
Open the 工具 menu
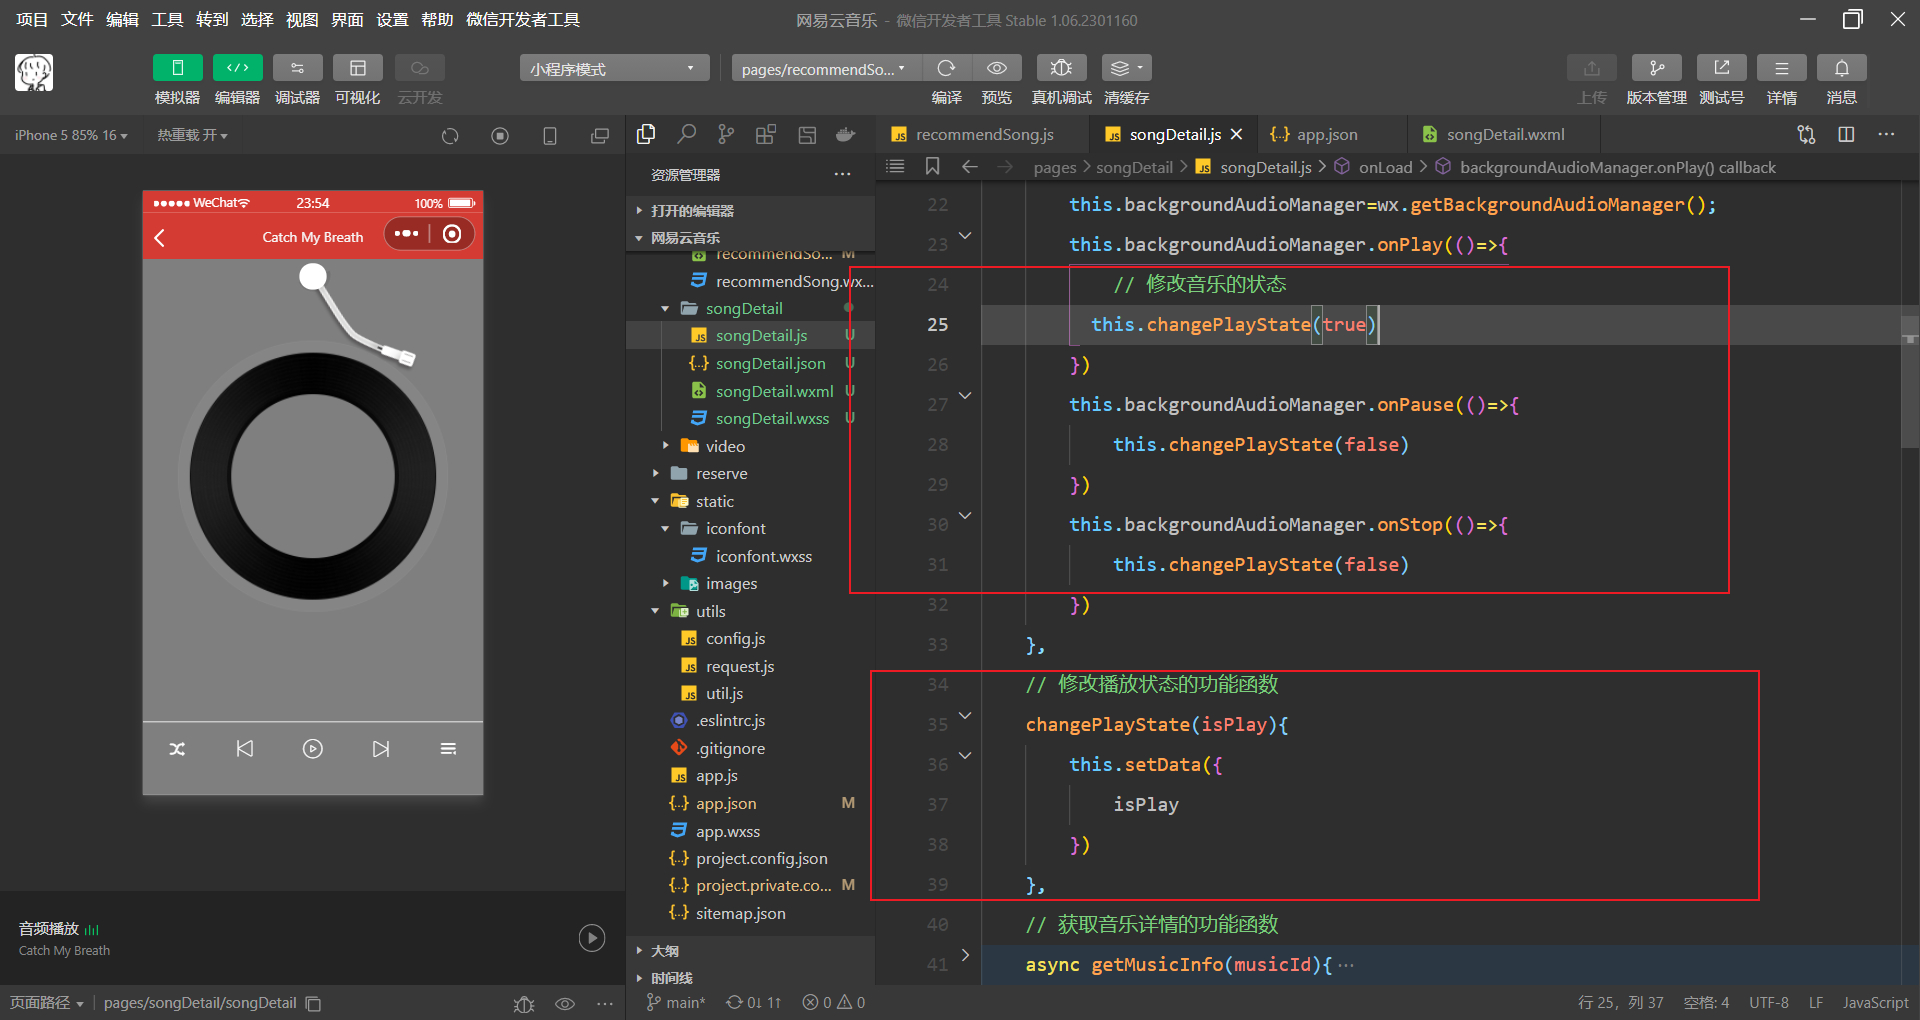click(167, 20)
